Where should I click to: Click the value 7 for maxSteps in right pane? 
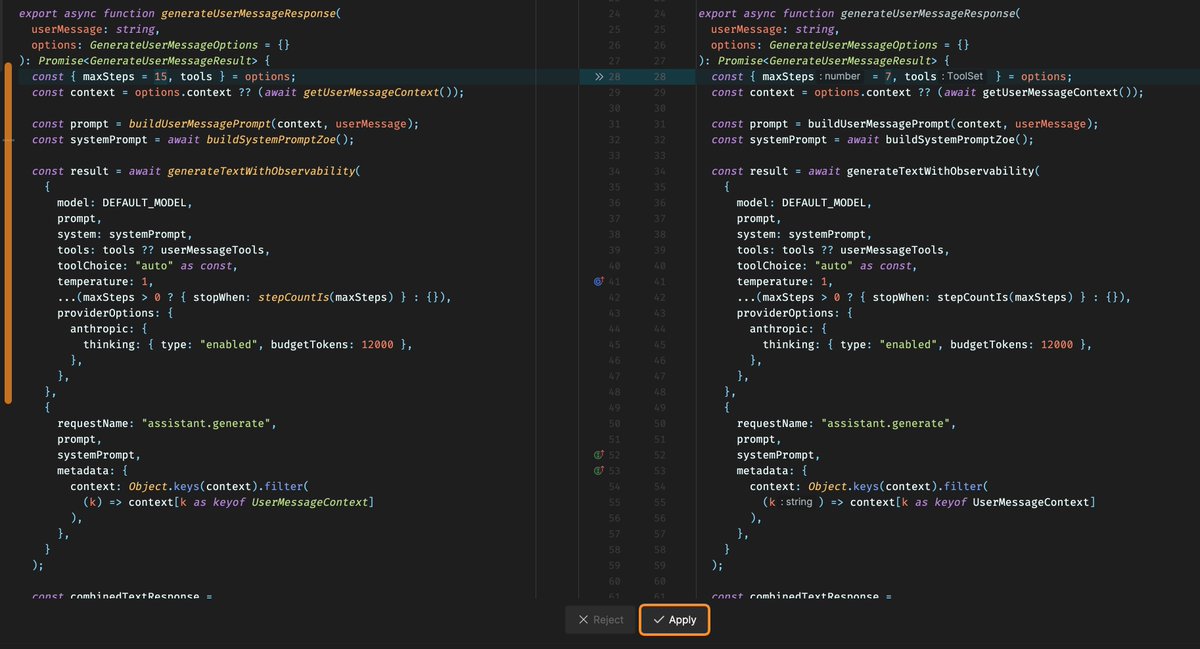887,77
